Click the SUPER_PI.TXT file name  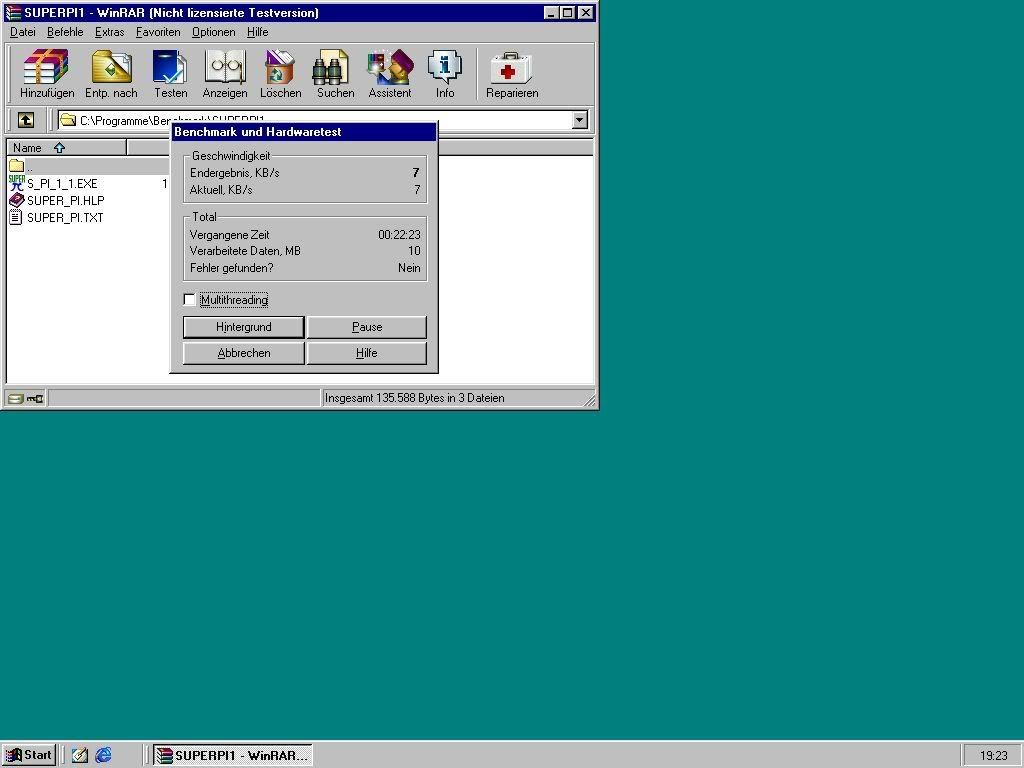tap(65, 217)
